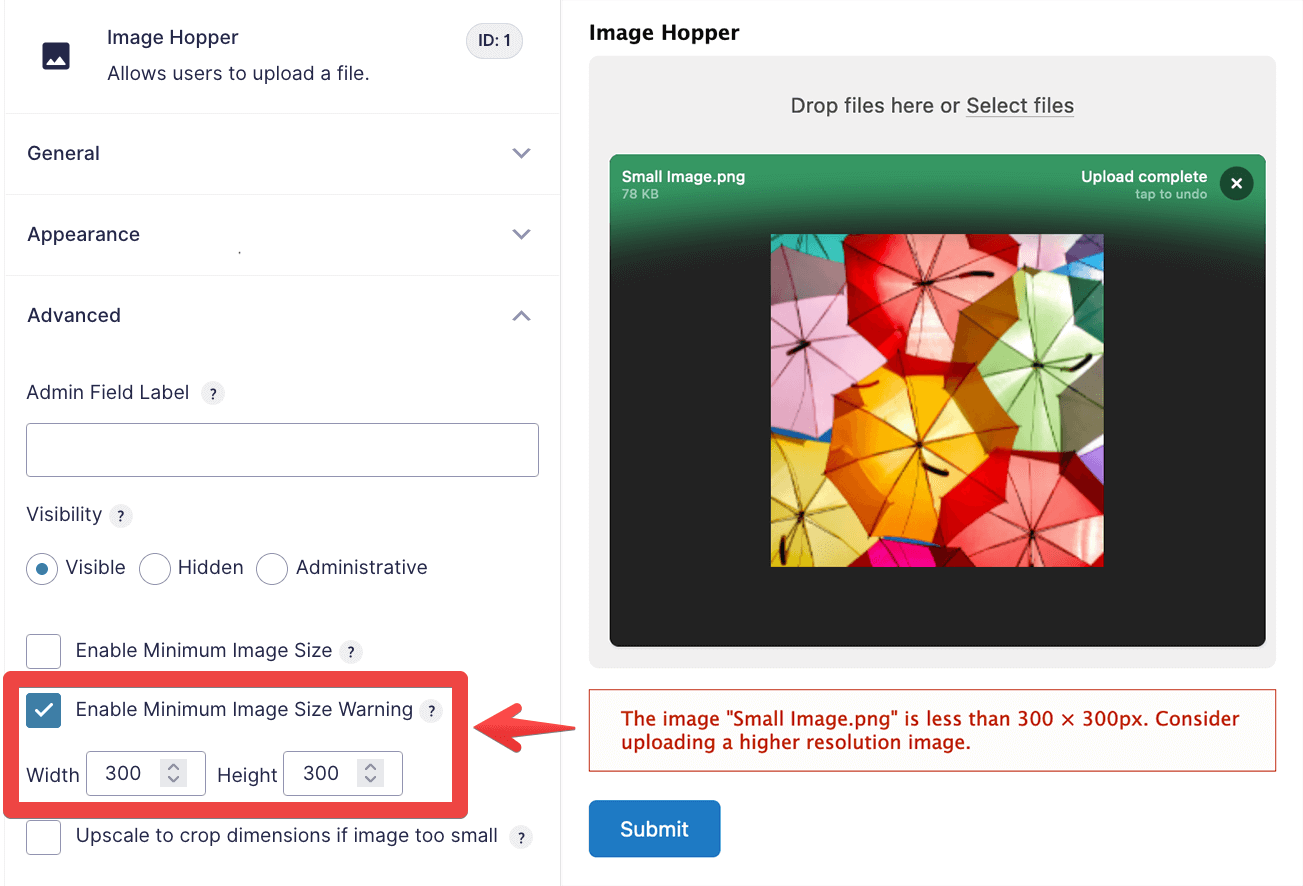View help for Enable Minimum Image Size
The image size is (1303, 886).
click(x=351, y=651)
